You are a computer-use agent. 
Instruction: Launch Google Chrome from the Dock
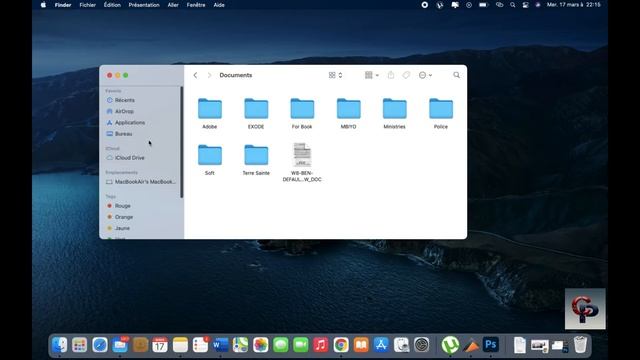[341, 345]
